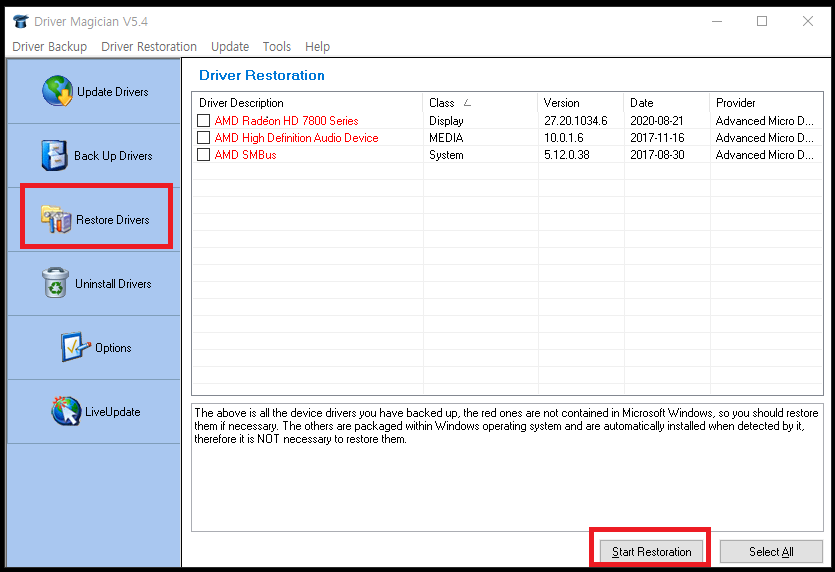Check the AMD High Definition Audio Device checkbox

coord(203,137)
